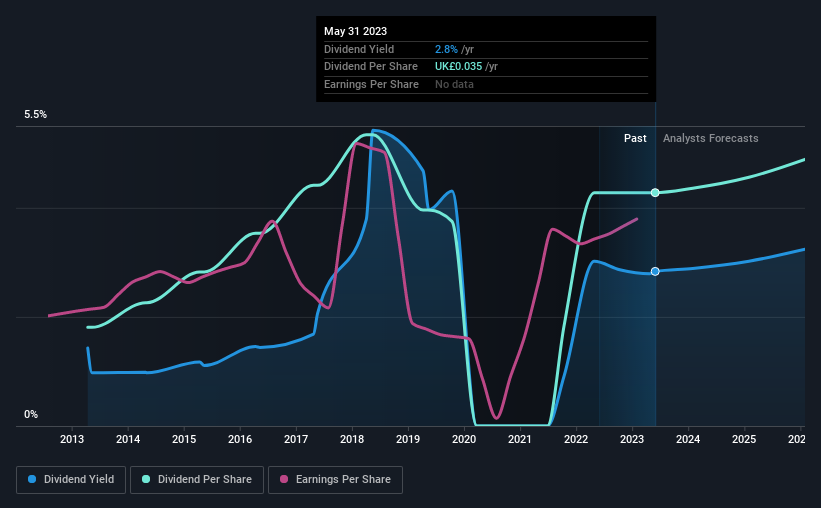The image size is (821, 508).
Task: Click the Past region label
Action: 635,138
